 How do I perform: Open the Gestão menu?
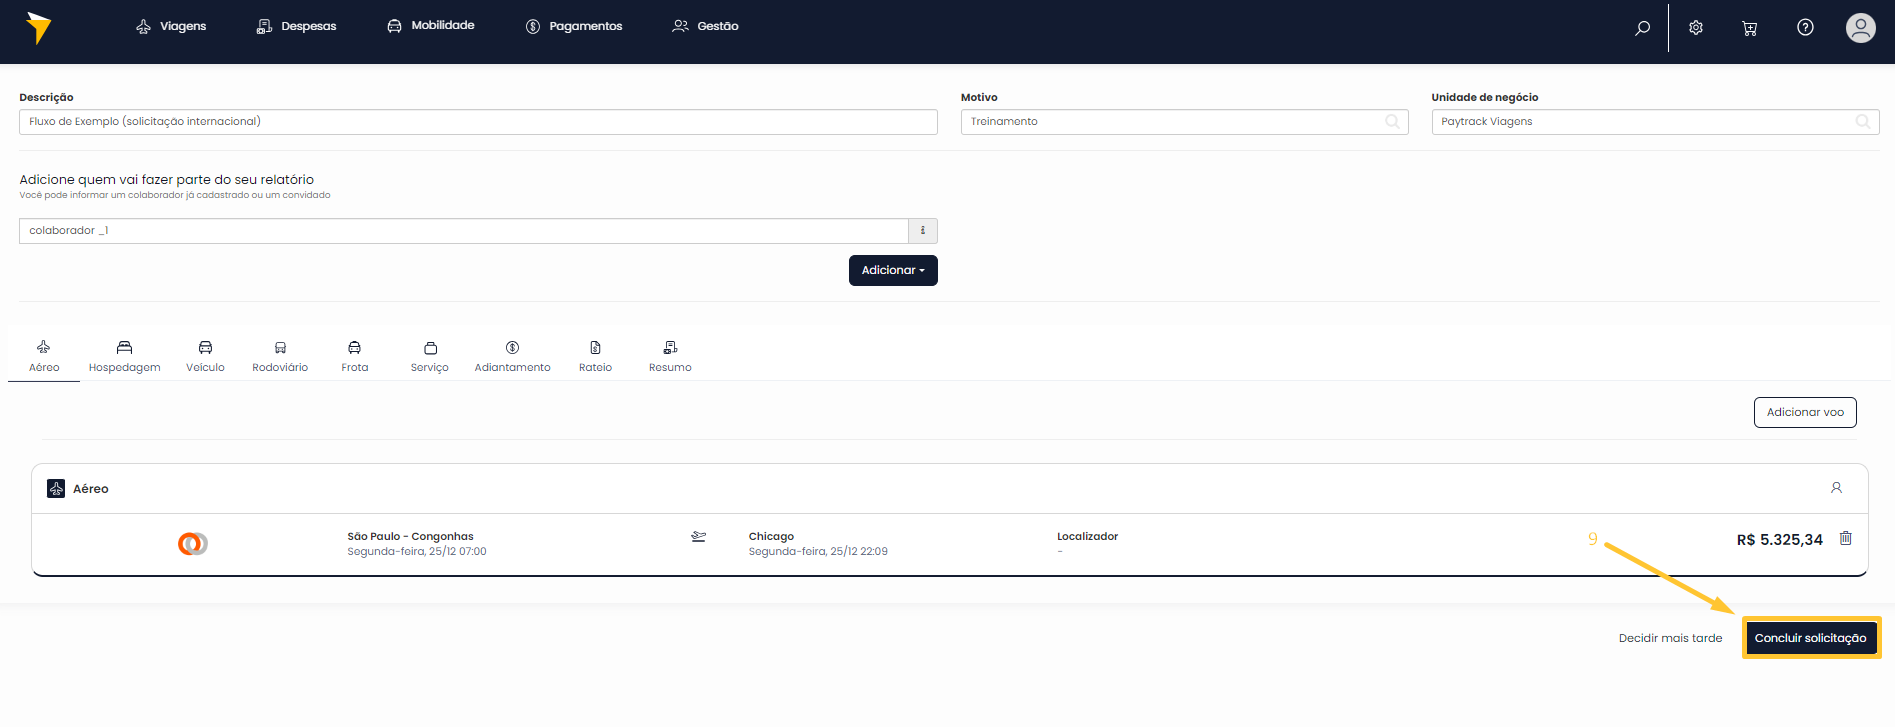coord(705,26)
